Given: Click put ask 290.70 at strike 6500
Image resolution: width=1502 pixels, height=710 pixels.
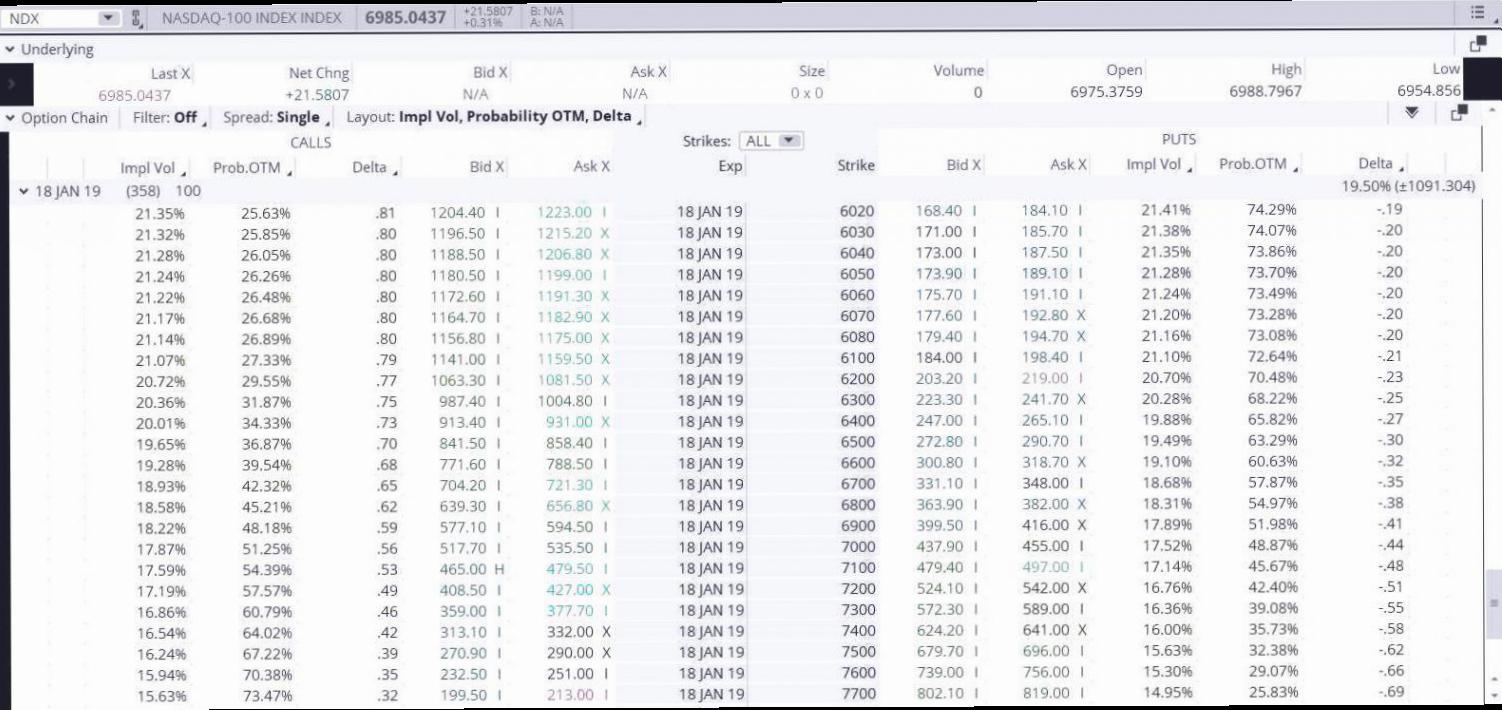Looking at the screenshot, I should (x=1045, y=441).
